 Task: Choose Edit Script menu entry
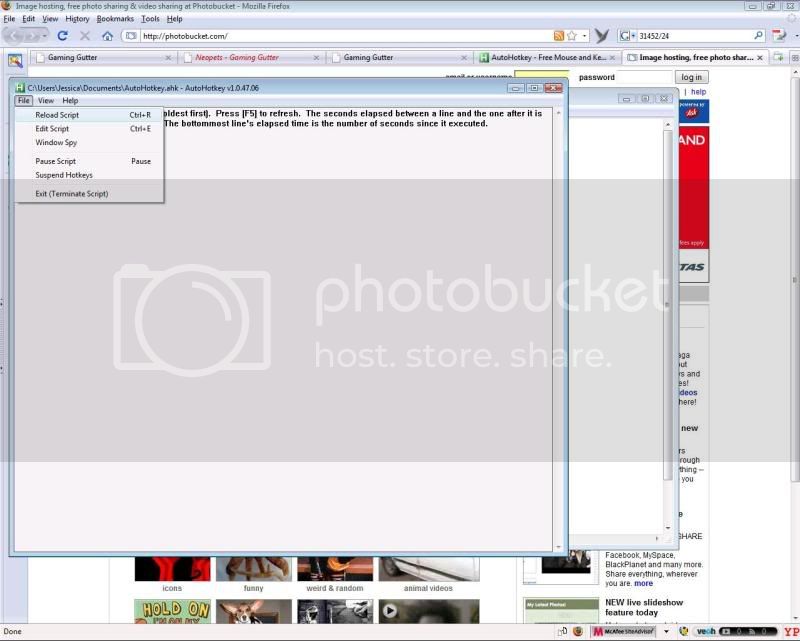tap(52, 129)
